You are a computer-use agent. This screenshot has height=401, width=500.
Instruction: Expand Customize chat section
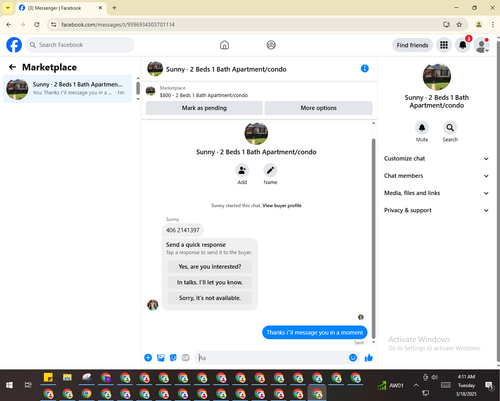click(x=436, y=159)
